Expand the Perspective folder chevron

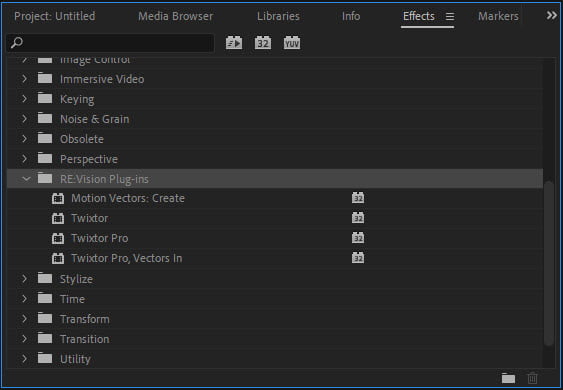pos(24,158)
